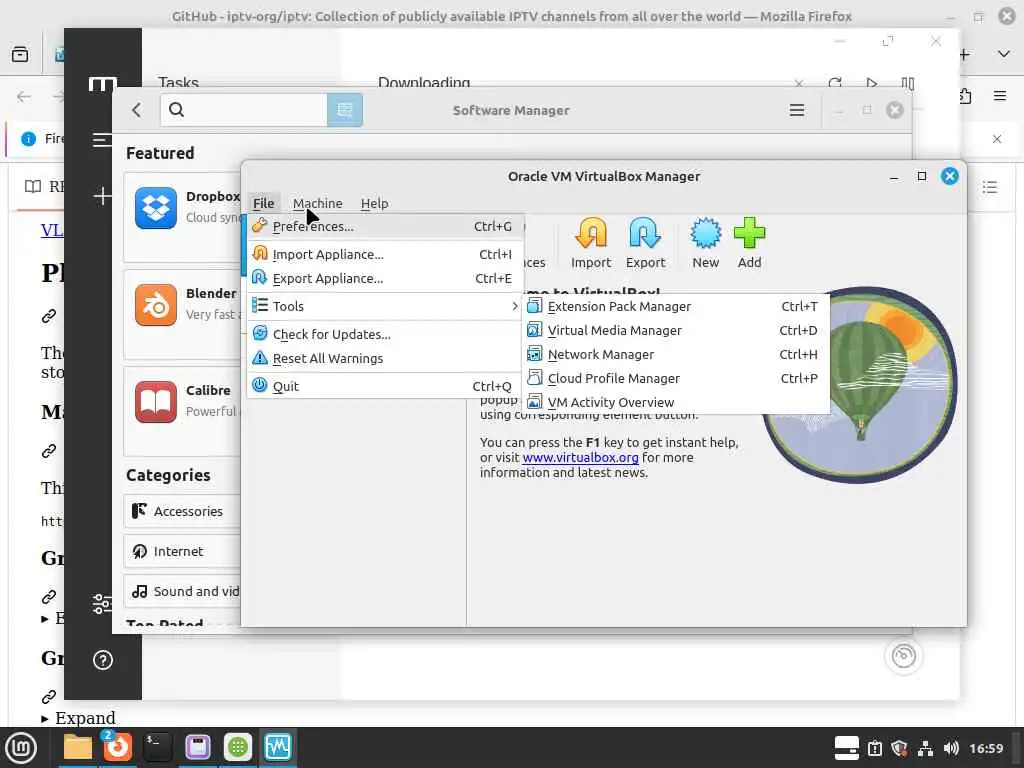Expand the Firefox list all tabs chevron
The height and width of the screenshot is (768, 1024).
coord(1004,54)
